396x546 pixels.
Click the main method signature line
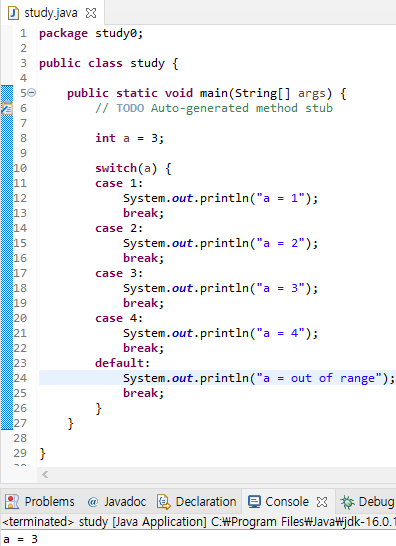pos(207,93)
